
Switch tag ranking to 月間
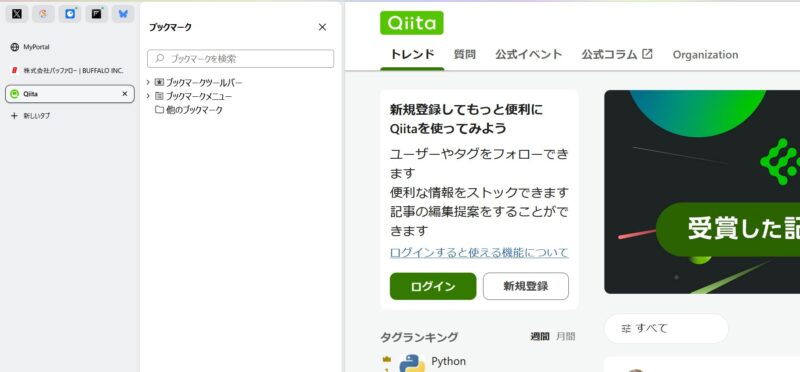(565, 336)
